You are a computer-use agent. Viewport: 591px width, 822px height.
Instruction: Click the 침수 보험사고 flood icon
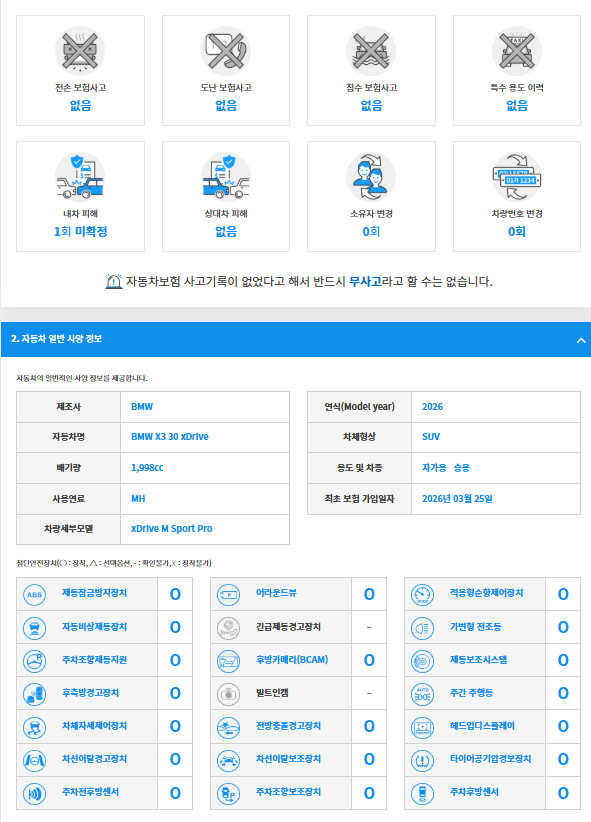[x=371, y=51]
